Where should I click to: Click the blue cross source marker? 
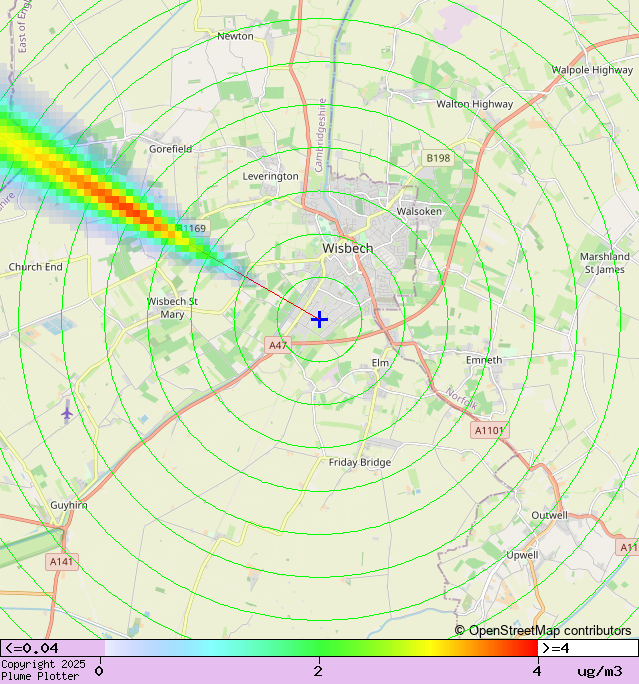319,319
